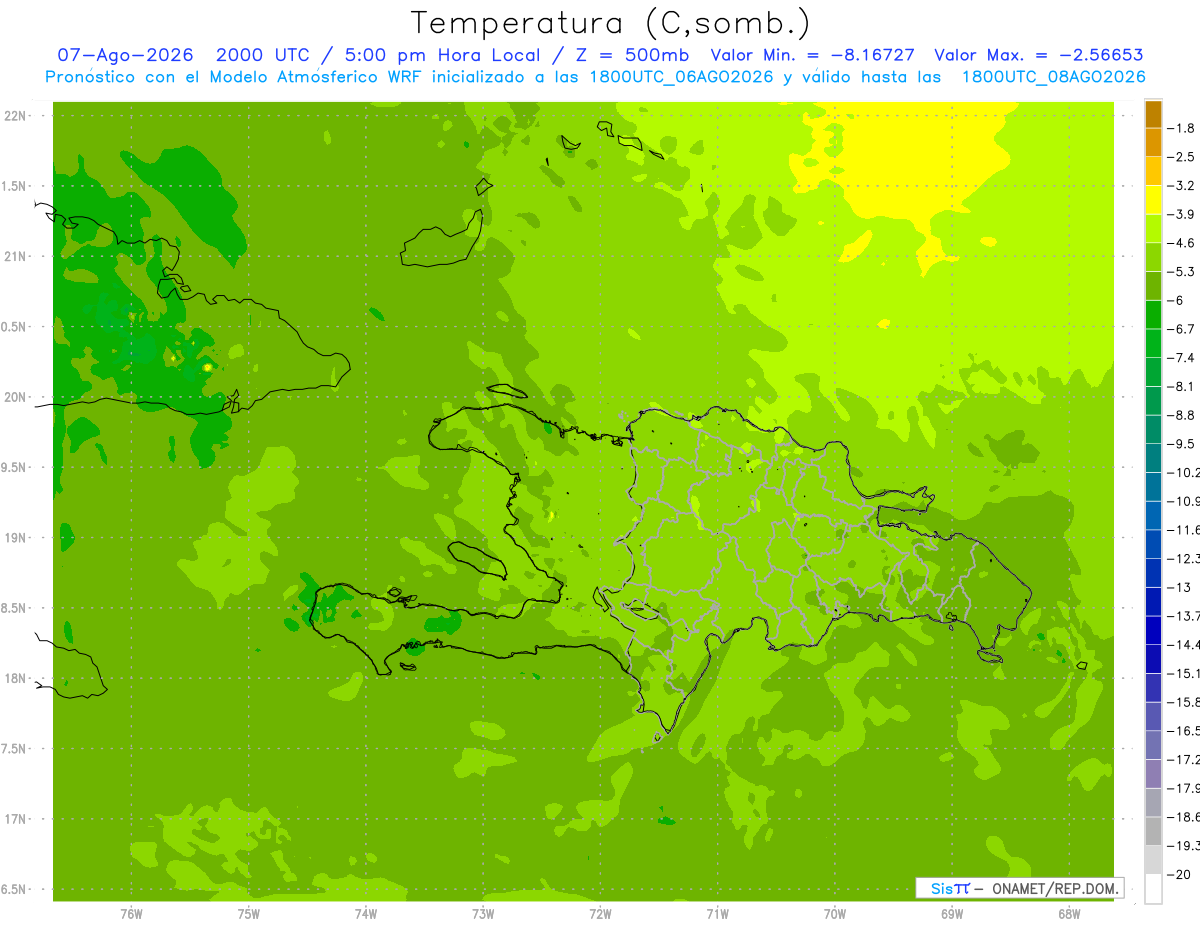The width and height of the screenshot is (1200, 927).
Task: Click the '71W' longitude axis label
Action: coord(717,913)
